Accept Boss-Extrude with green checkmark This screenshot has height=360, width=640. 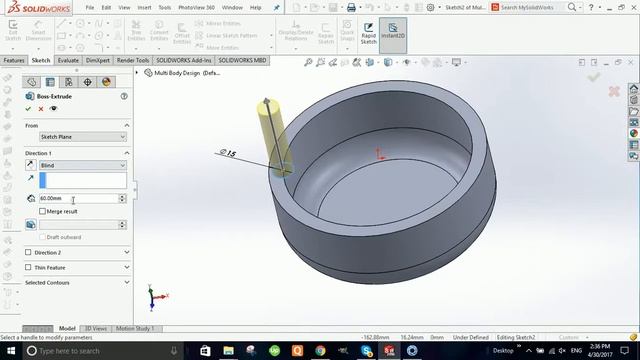pos(28,109)
